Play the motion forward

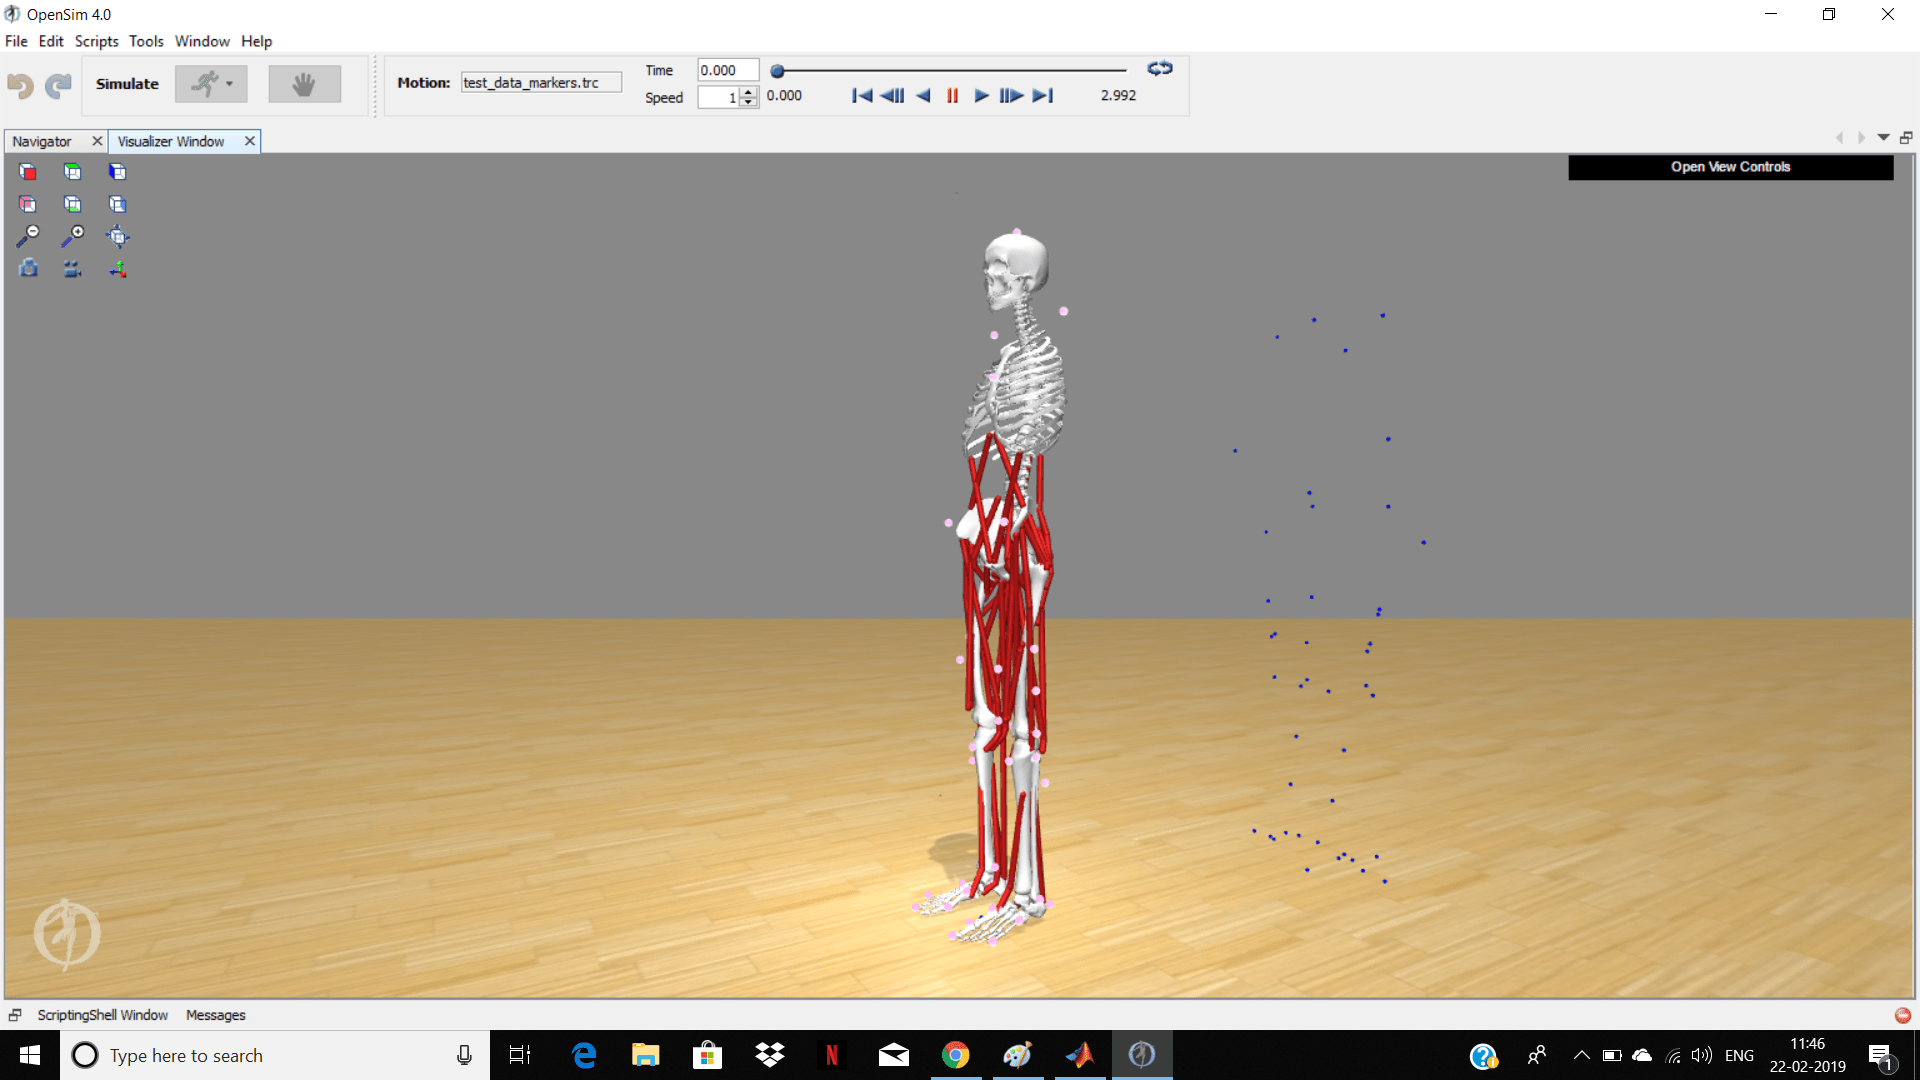981,96
